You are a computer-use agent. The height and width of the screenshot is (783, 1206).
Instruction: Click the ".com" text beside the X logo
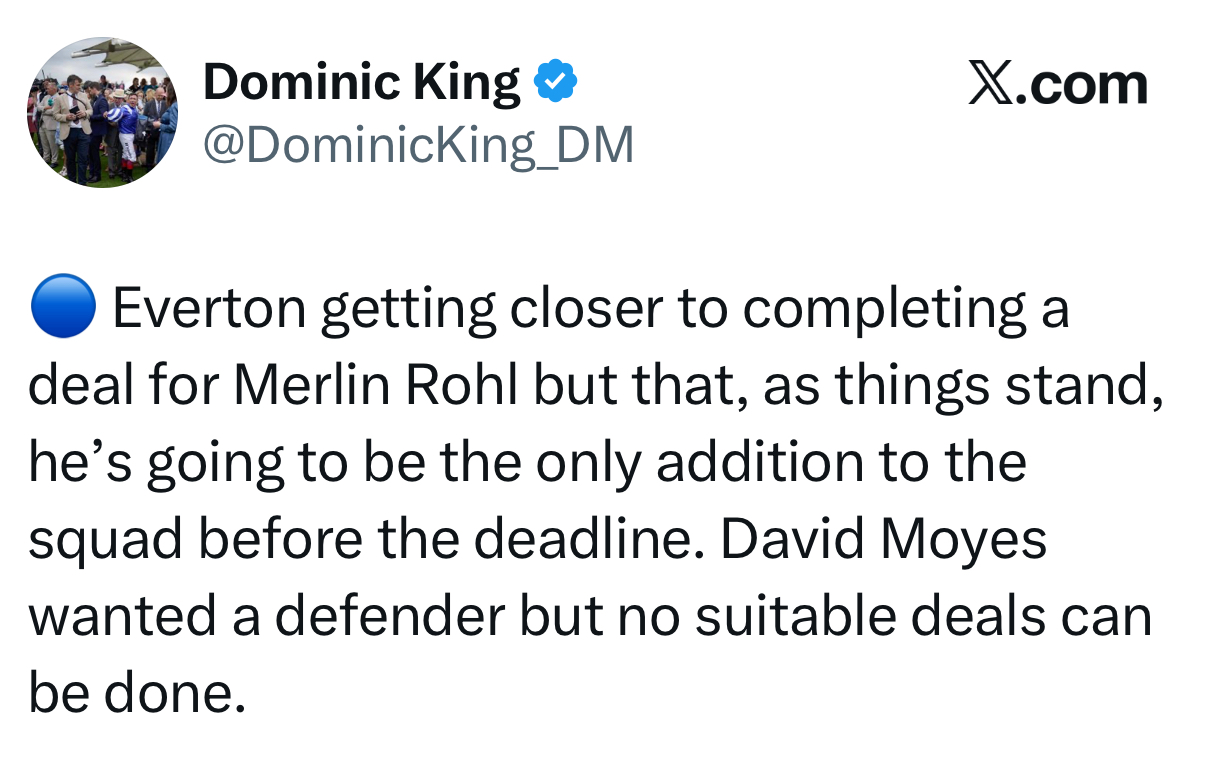pos(1083,85)
